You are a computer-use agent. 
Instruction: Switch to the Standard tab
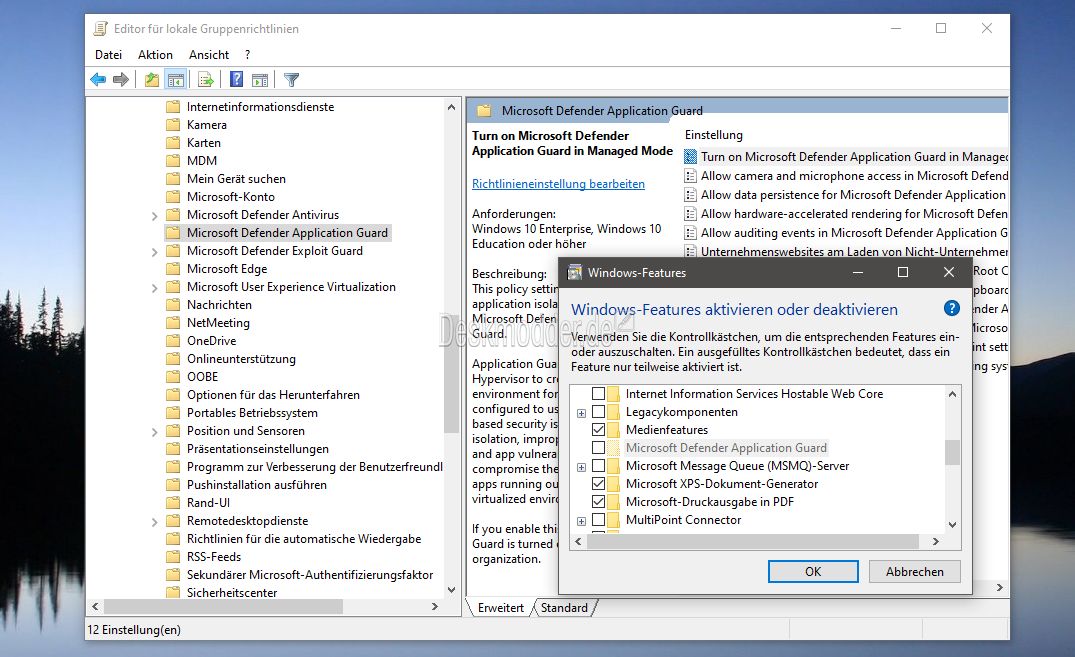(x=564, y=608)
